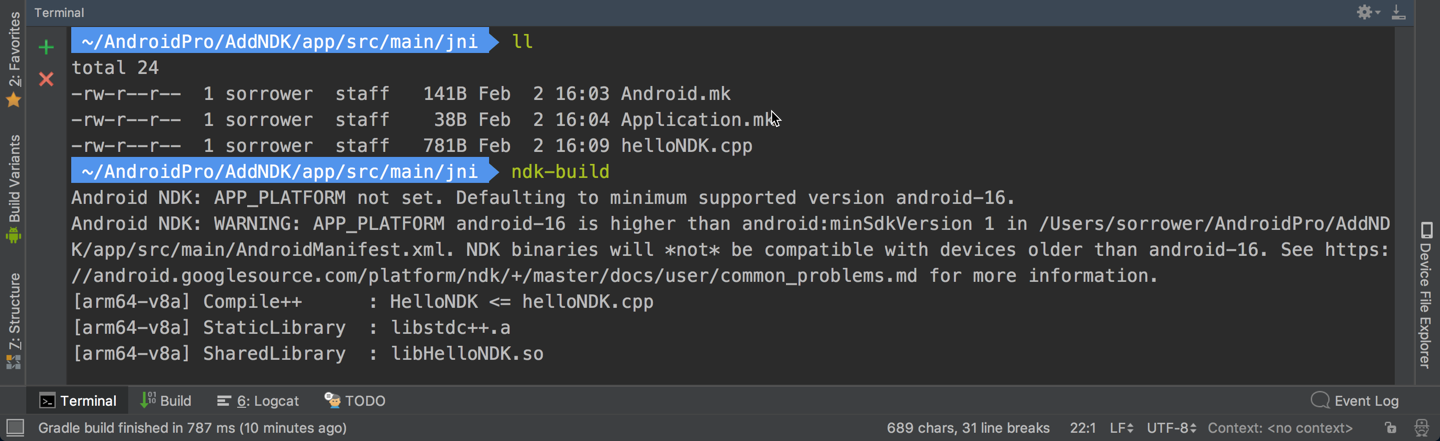Add a new terminal session with the plus icon
Image resolution: width=1440 pixels, height=441 pixels.
(46, 47)
